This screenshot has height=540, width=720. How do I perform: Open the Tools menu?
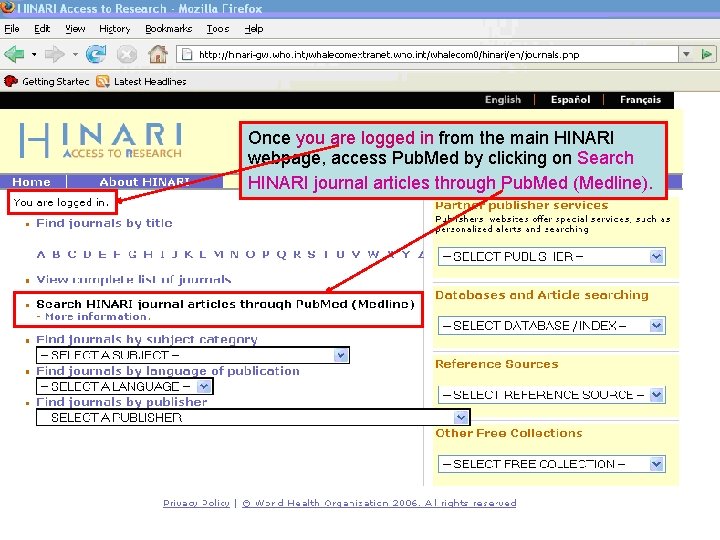218,28
